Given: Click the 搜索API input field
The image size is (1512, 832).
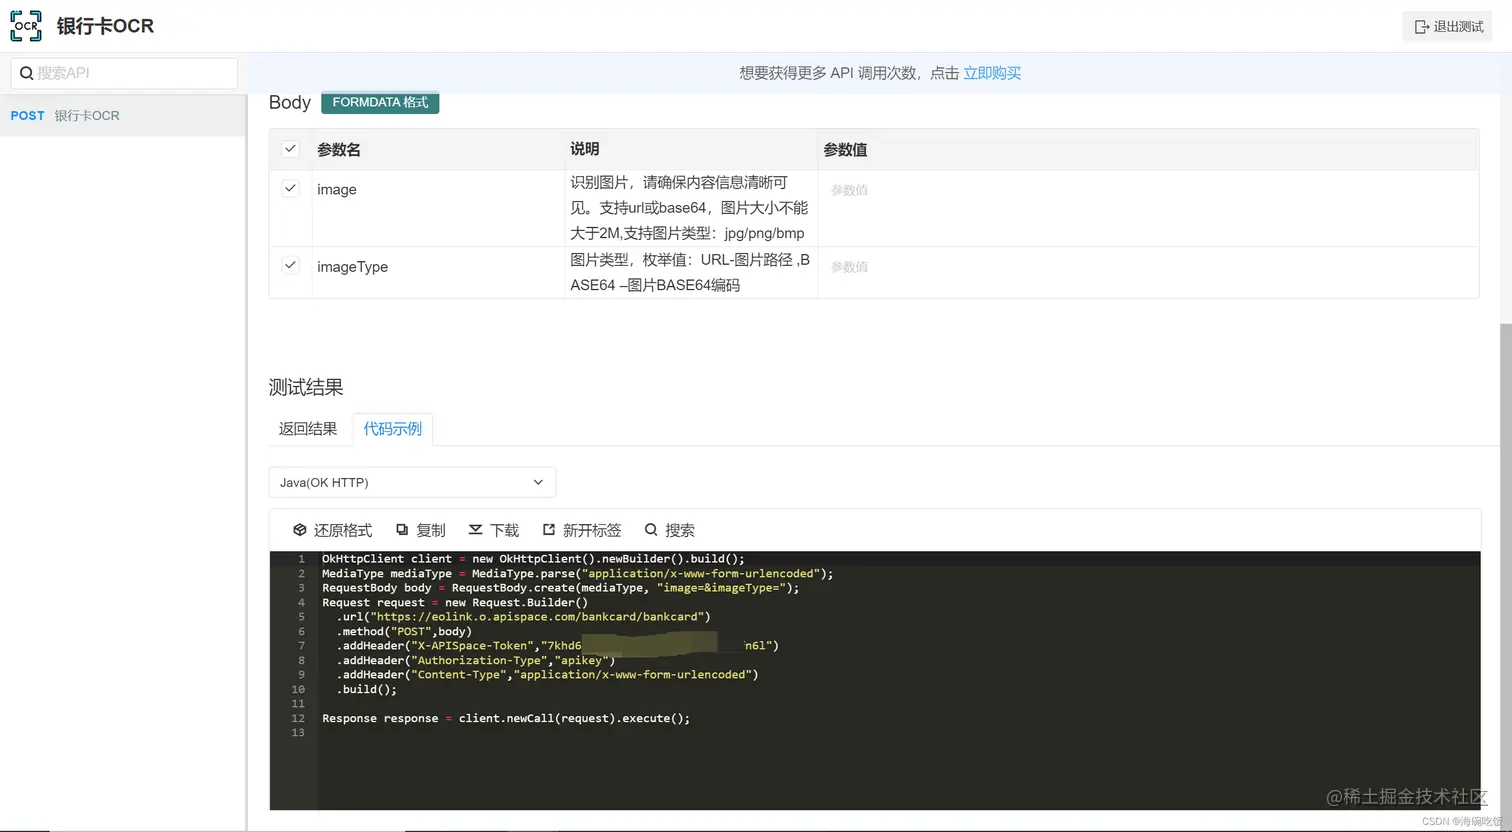Looking at the screenshot, I should [x=124, y=73].
